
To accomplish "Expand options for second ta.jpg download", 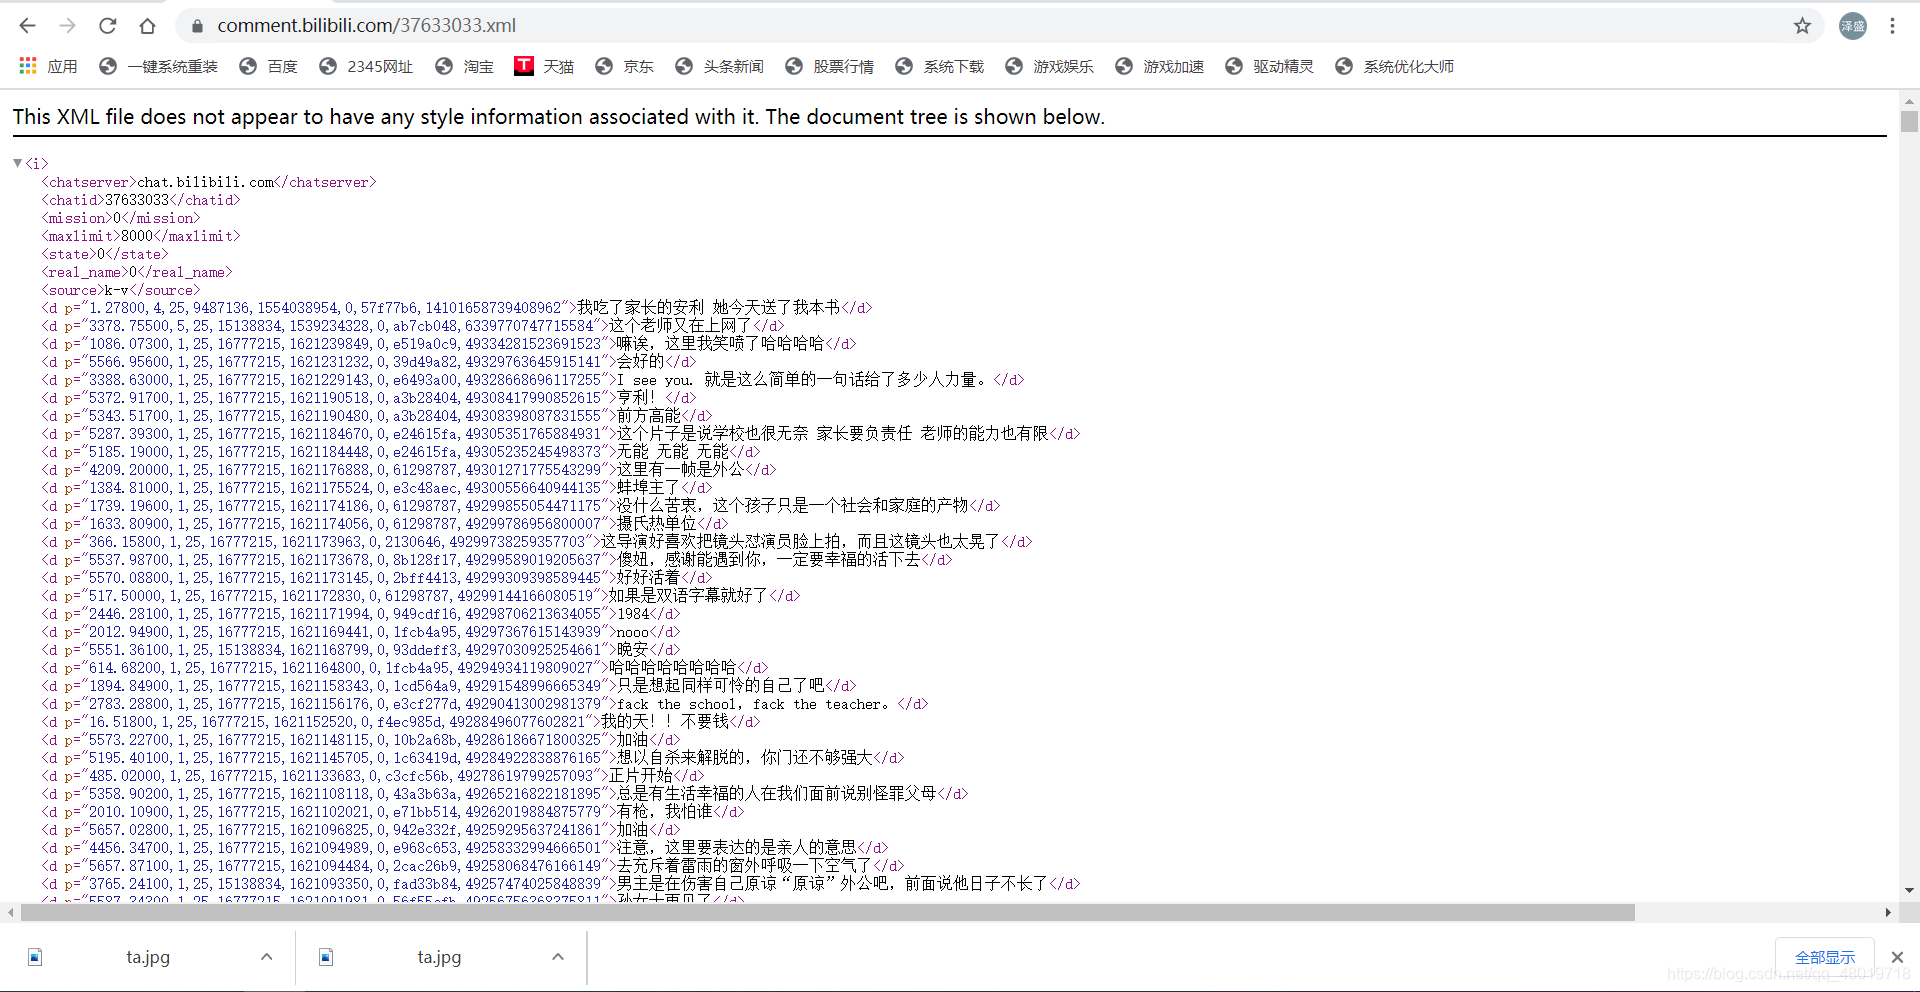I will (x=558, y=957).
